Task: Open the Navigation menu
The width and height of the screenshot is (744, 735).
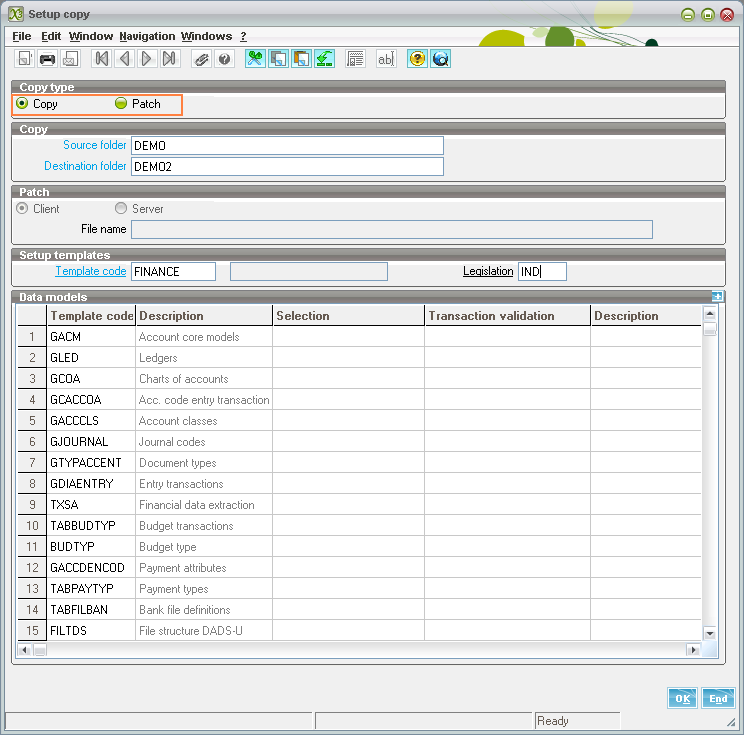Action: 147,36
